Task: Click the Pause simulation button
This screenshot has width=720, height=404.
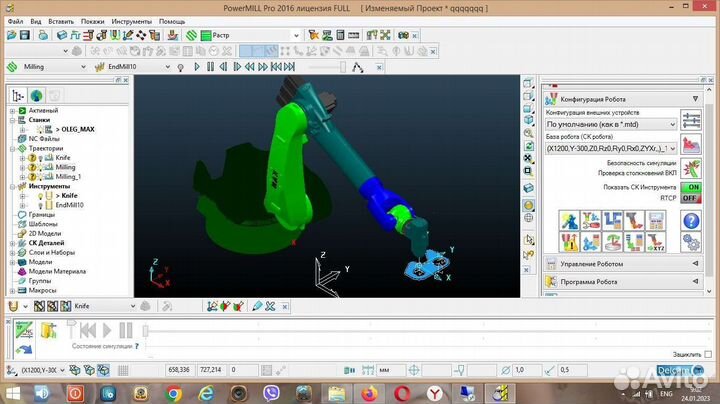Action: tap(126, 330)
